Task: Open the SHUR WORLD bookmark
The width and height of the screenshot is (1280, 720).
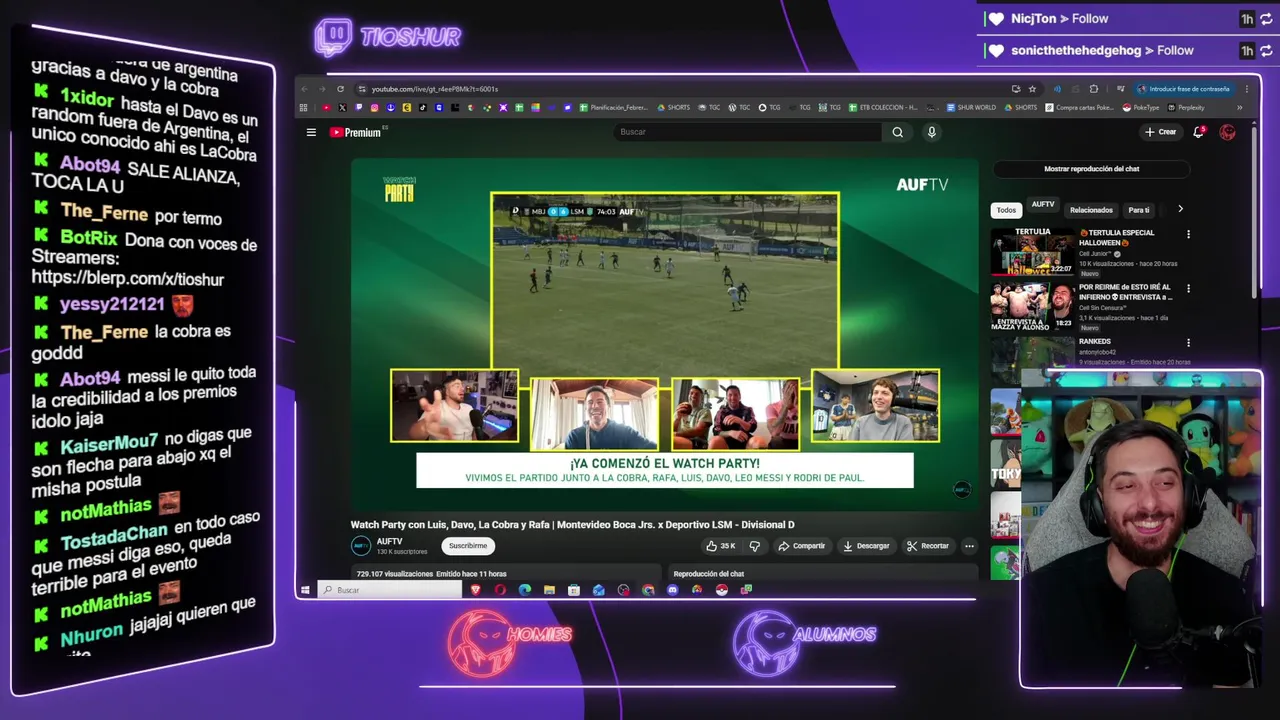Action: coord(973,107)
